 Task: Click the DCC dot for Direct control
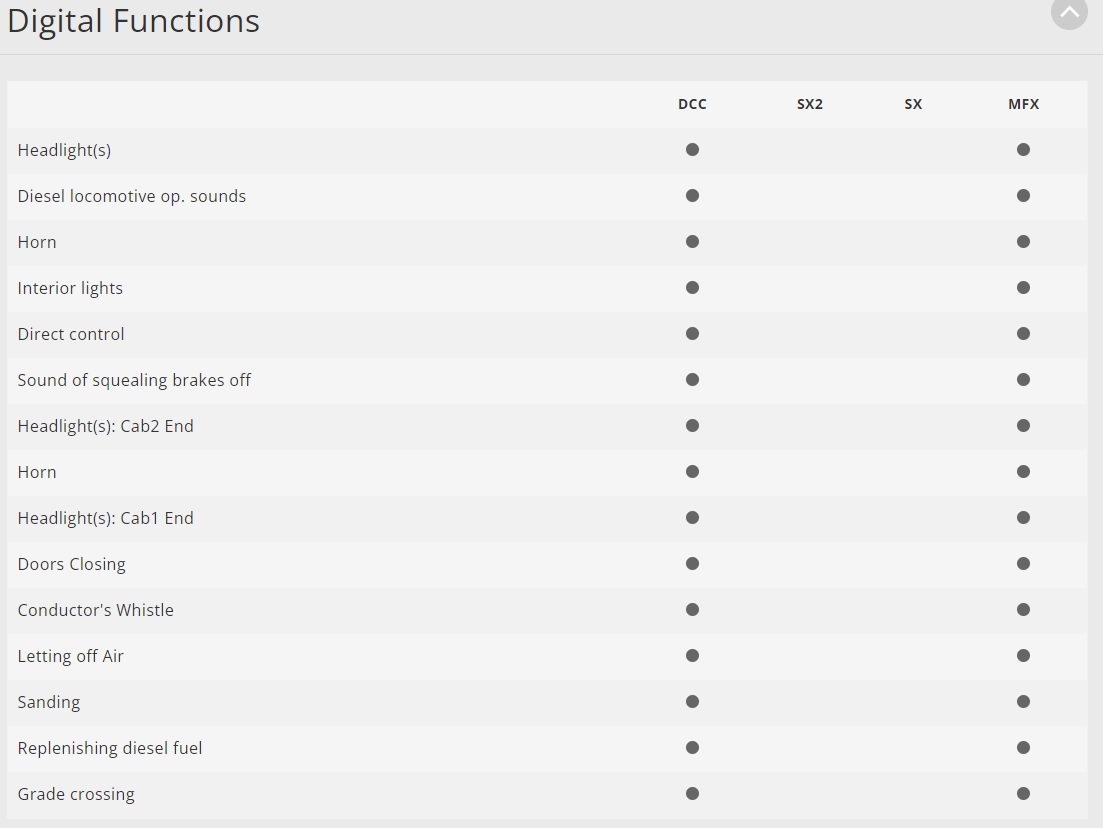tap(692, 334)
